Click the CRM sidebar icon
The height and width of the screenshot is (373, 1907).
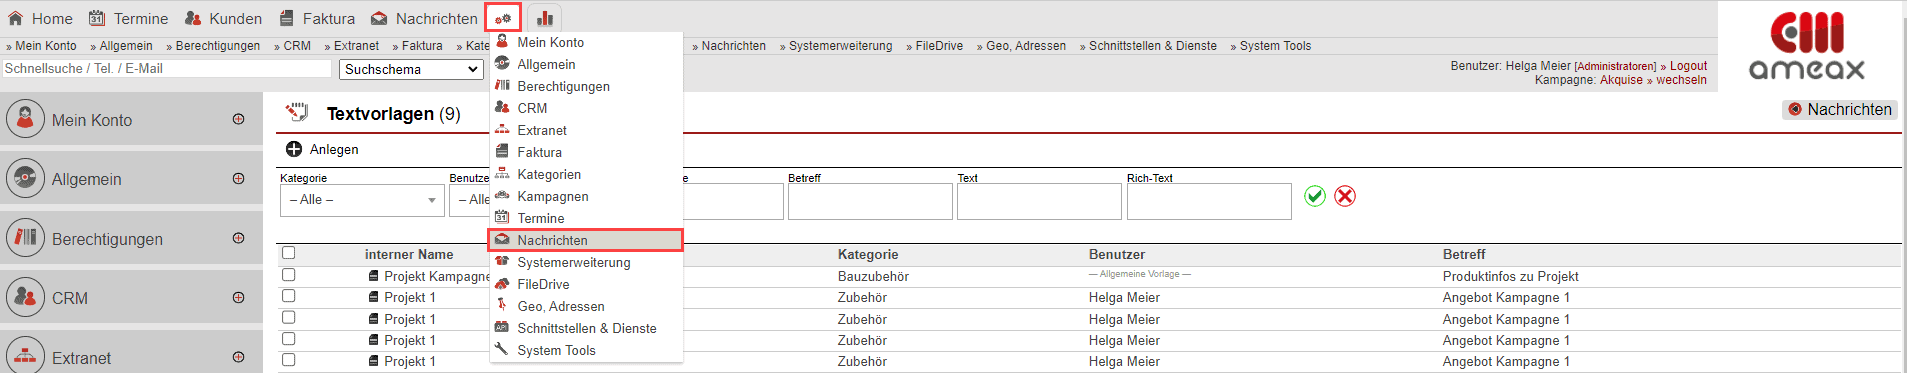click(26, 297)
